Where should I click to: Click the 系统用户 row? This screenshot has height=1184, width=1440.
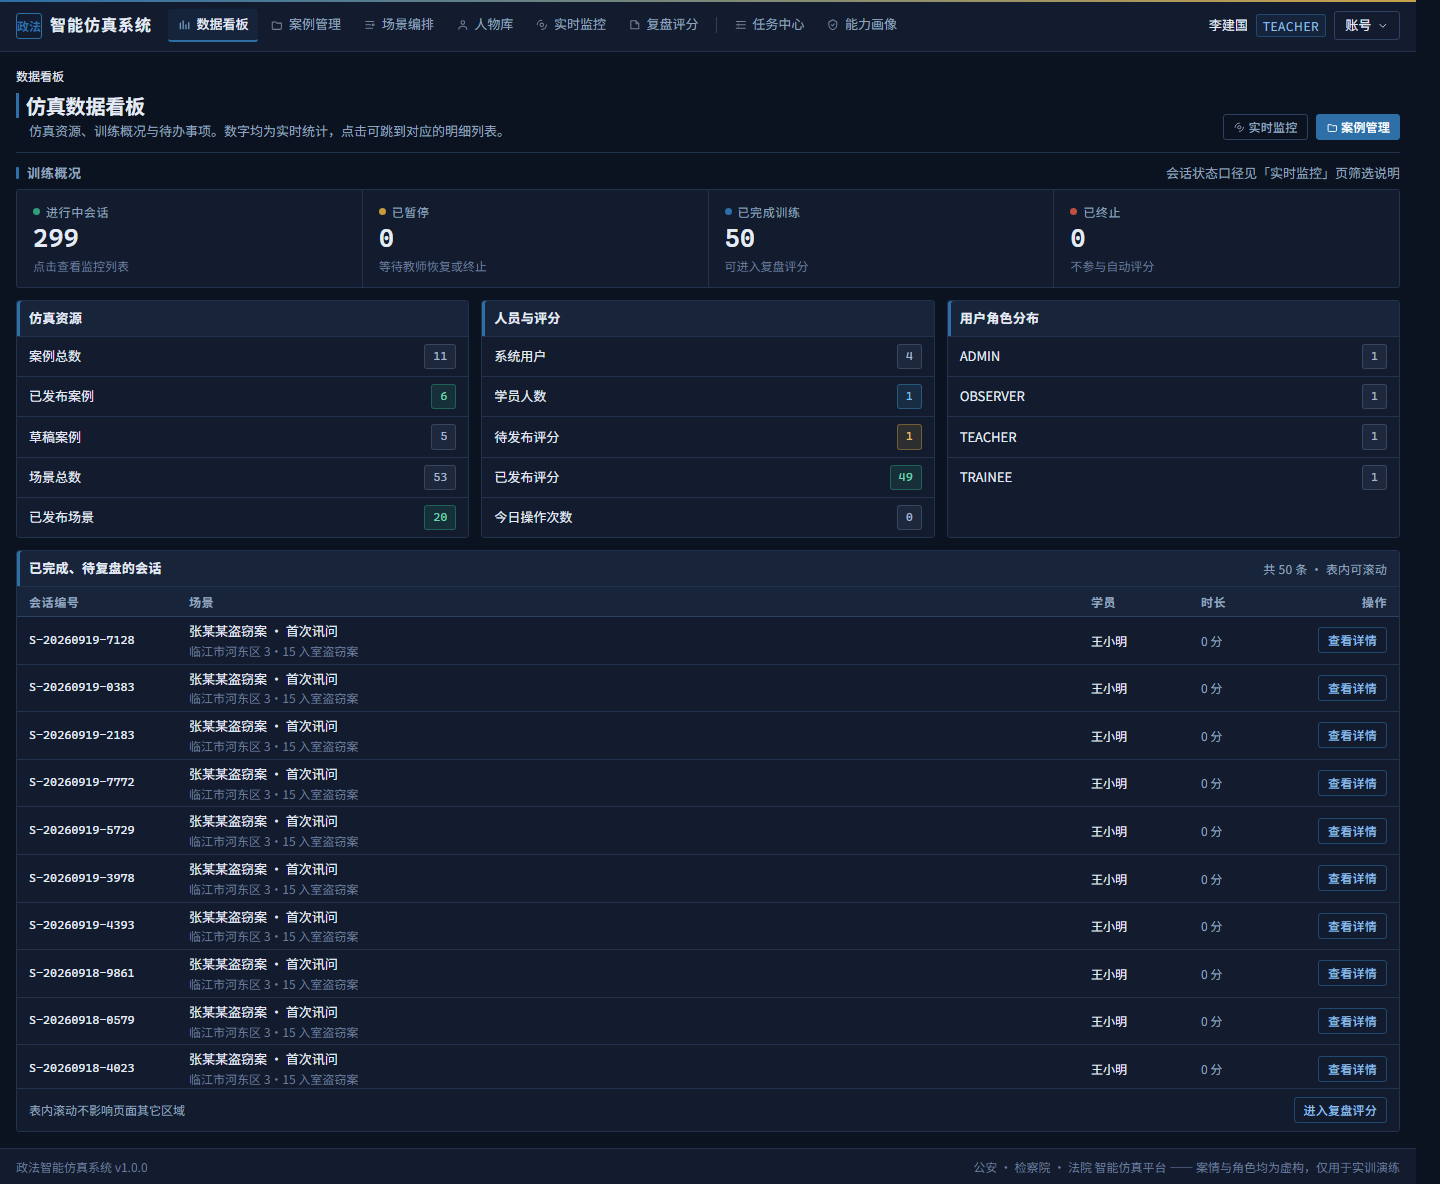pos(708,356)
